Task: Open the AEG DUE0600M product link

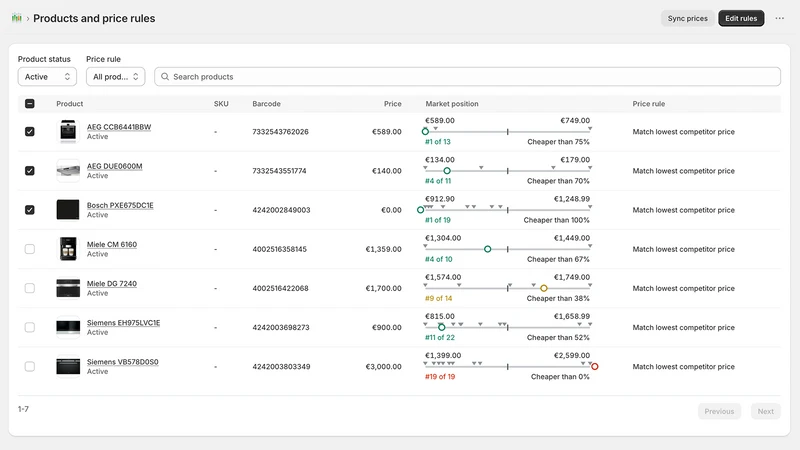Action: (114, 166)
